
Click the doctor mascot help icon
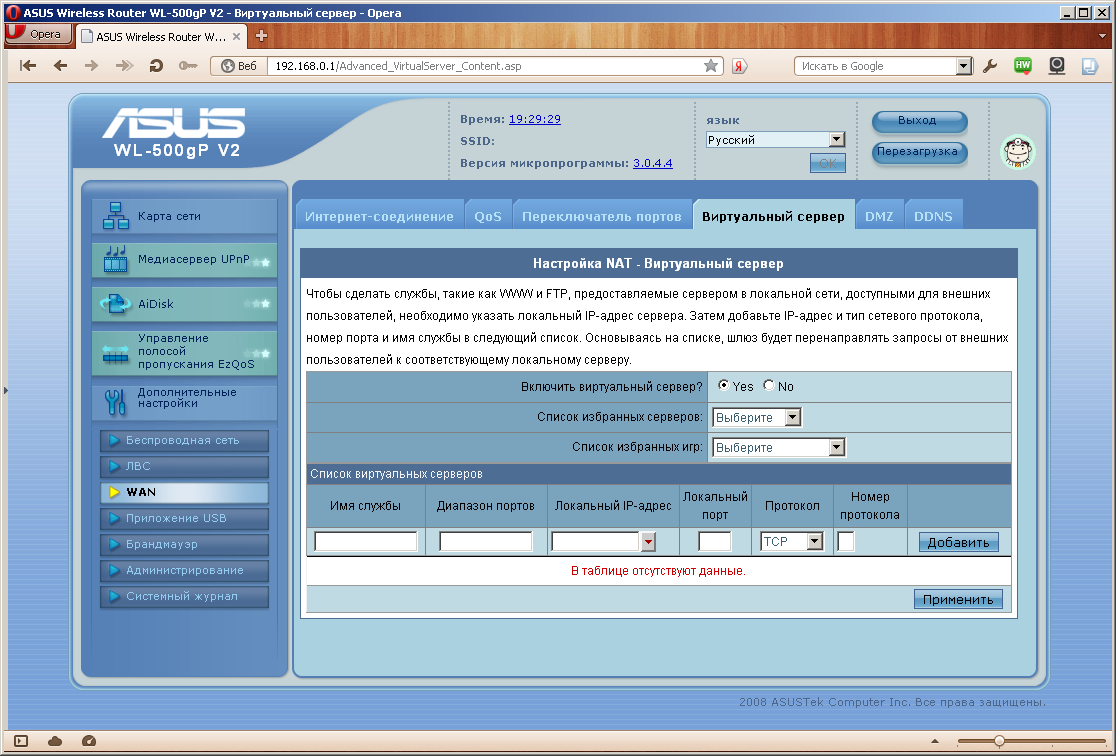click(x=1018, y=152)
